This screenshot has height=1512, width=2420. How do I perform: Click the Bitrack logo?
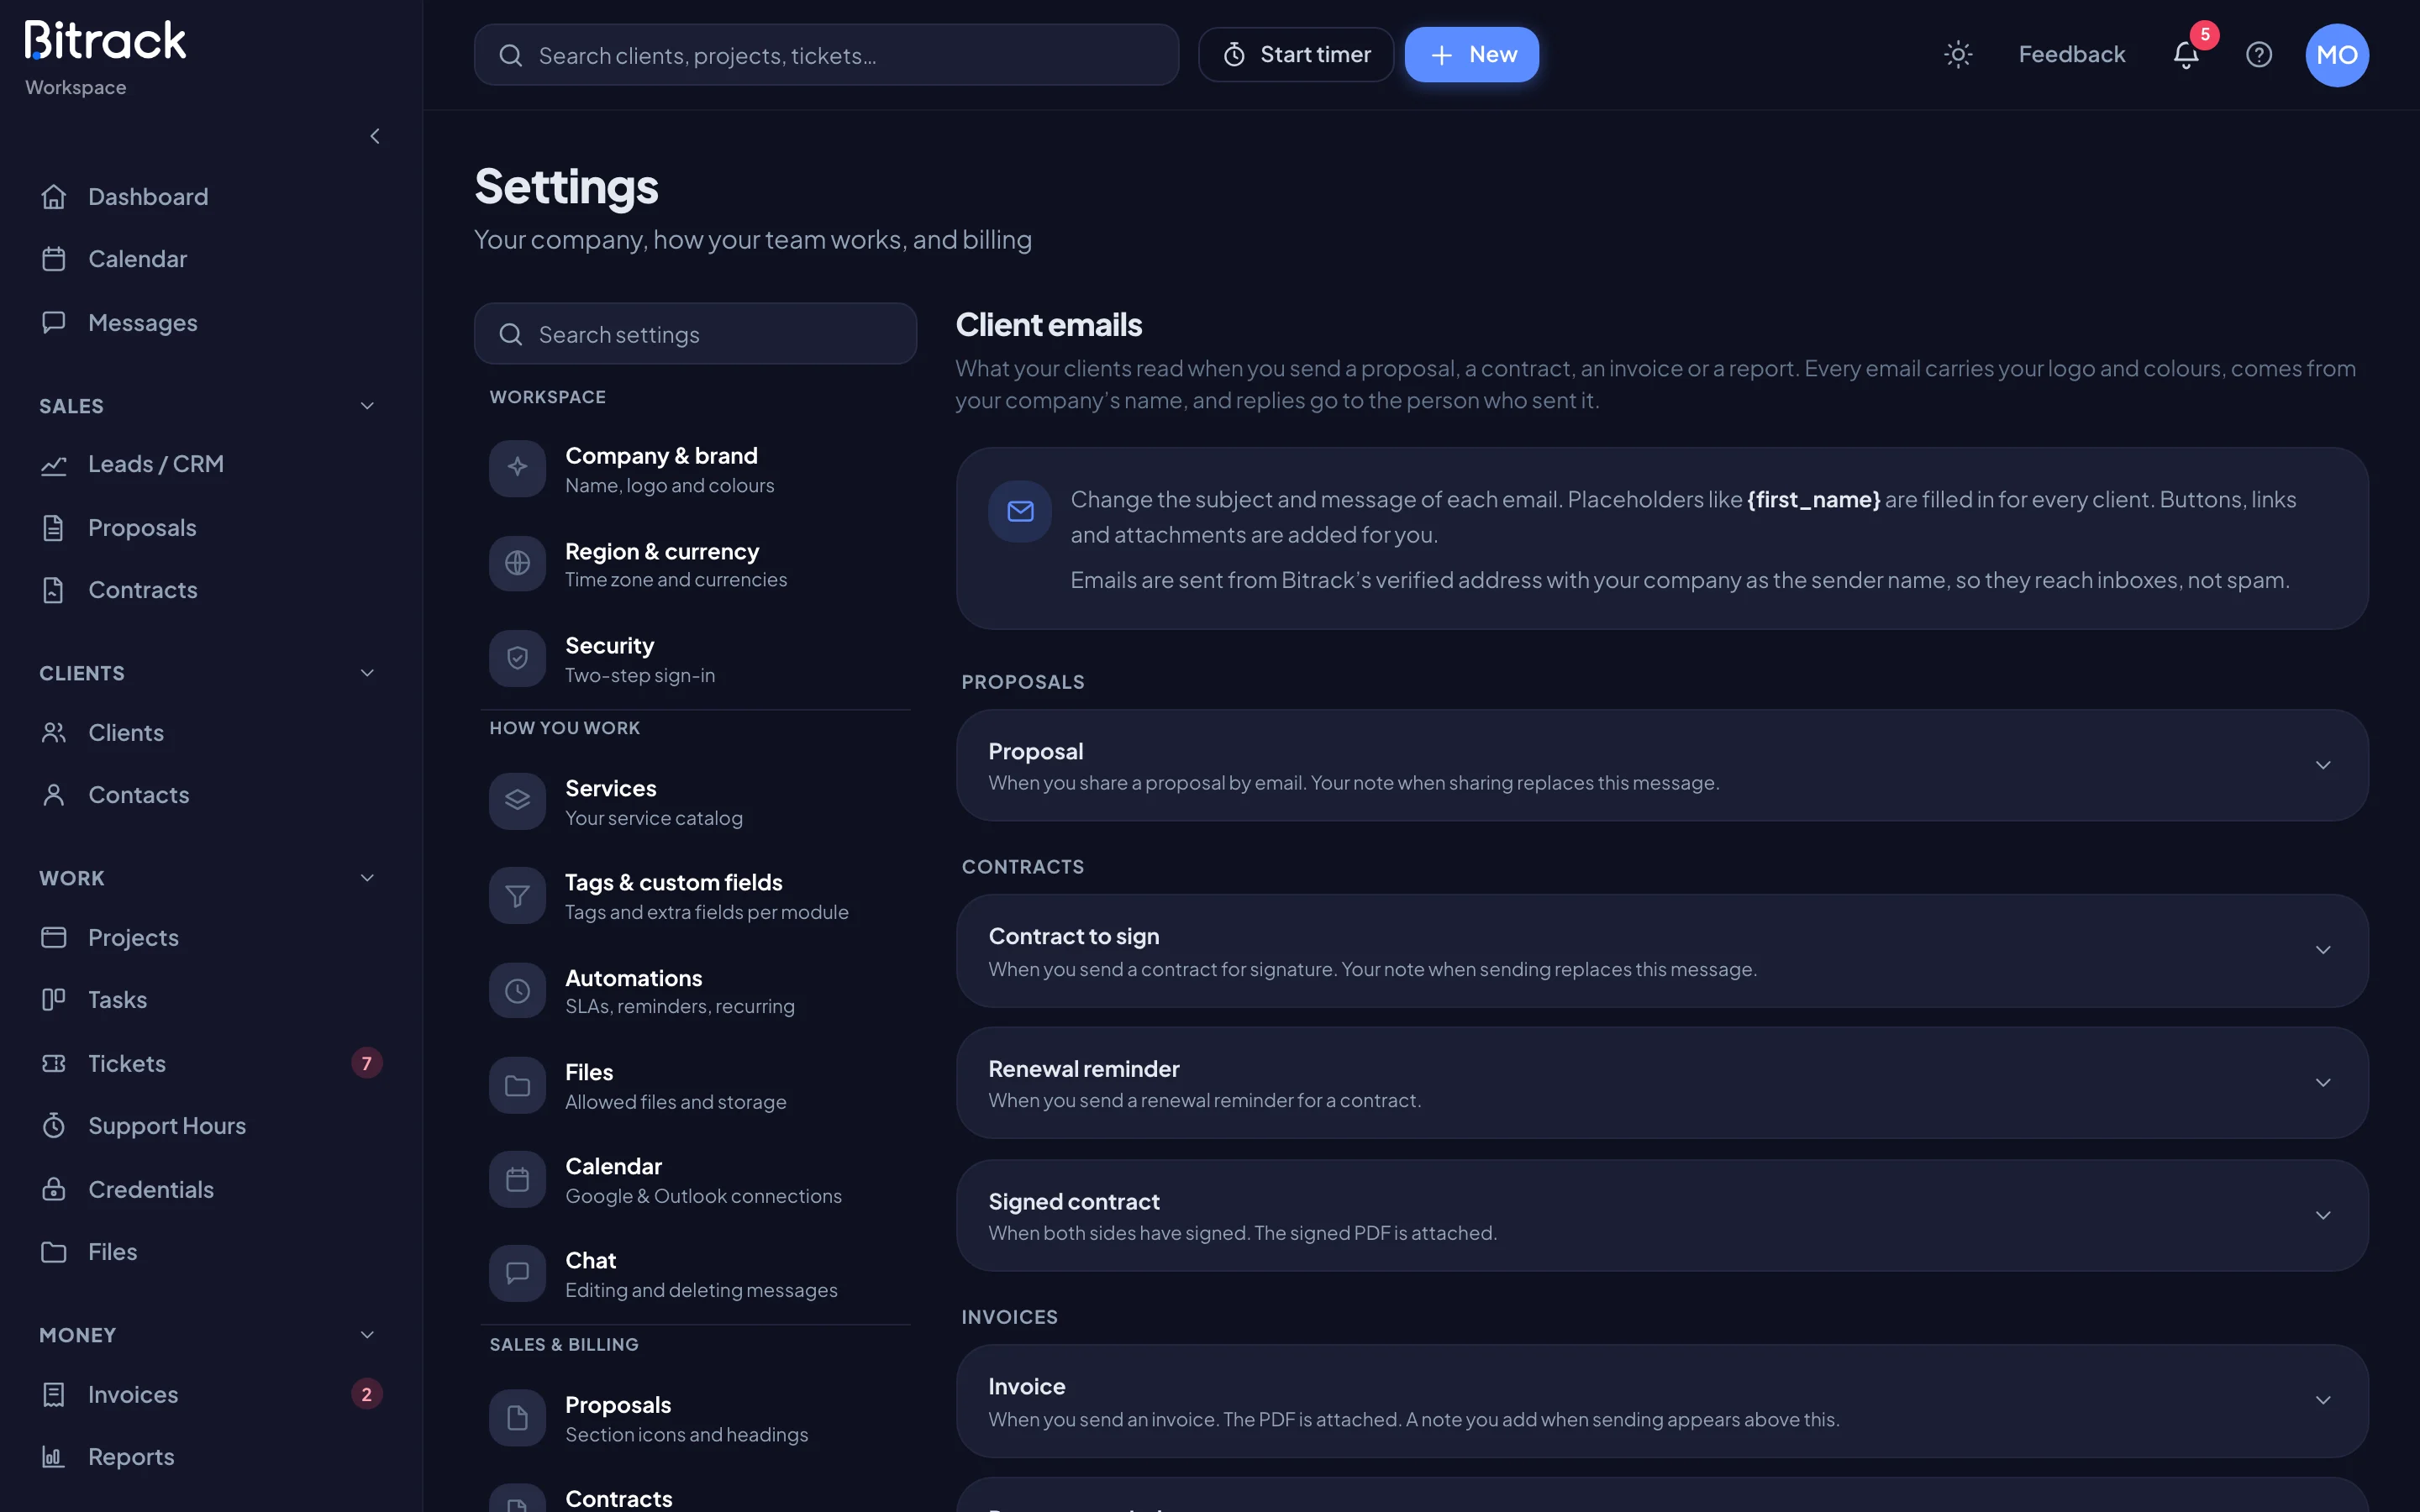pyautogui.click(x=105, y=41)
